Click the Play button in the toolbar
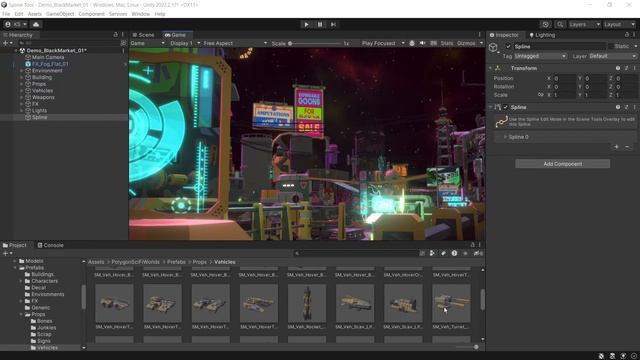Image resolution: width=640 pixels, height=360 pixels. pyautogui.click(x=307, y=24)
